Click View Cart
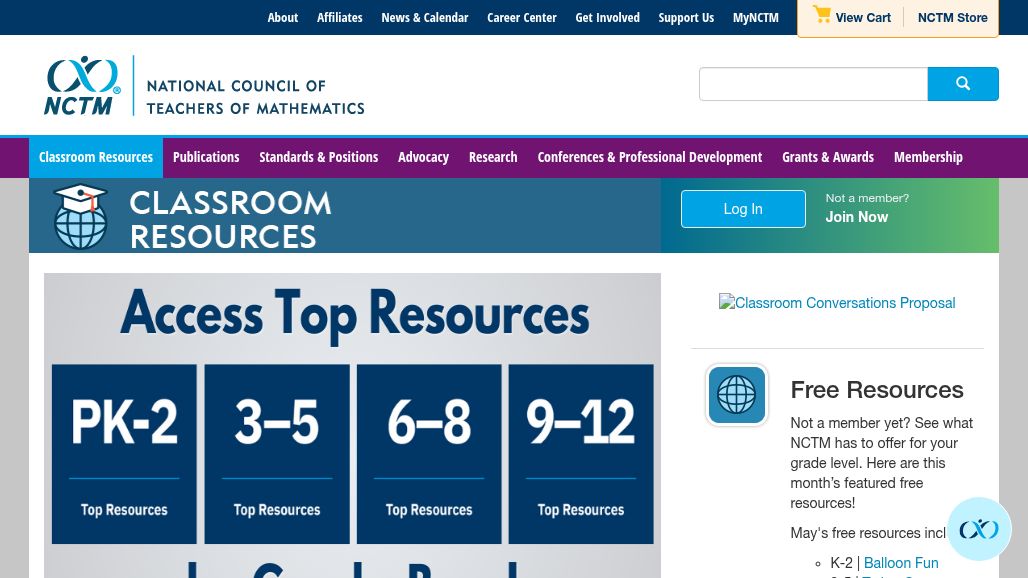Screen dimensions: 1028x578 [863, 18]
